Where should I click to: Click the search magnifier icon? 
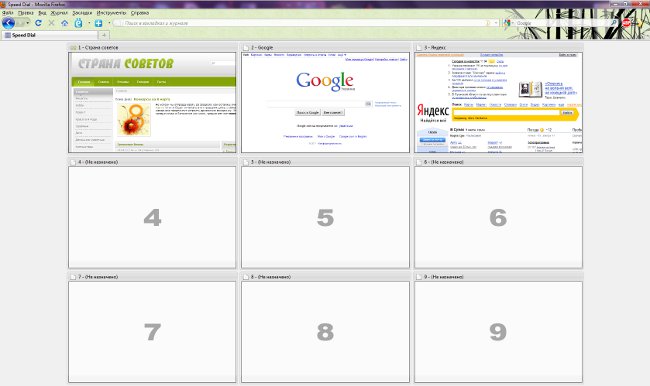(x=614, y=23)
